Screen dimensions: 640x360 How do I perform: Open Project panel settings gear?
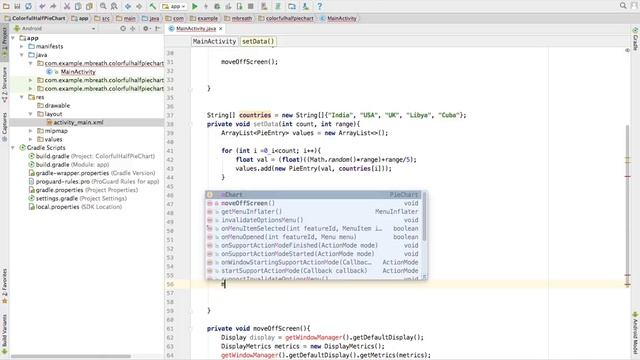tap(146, 29)
